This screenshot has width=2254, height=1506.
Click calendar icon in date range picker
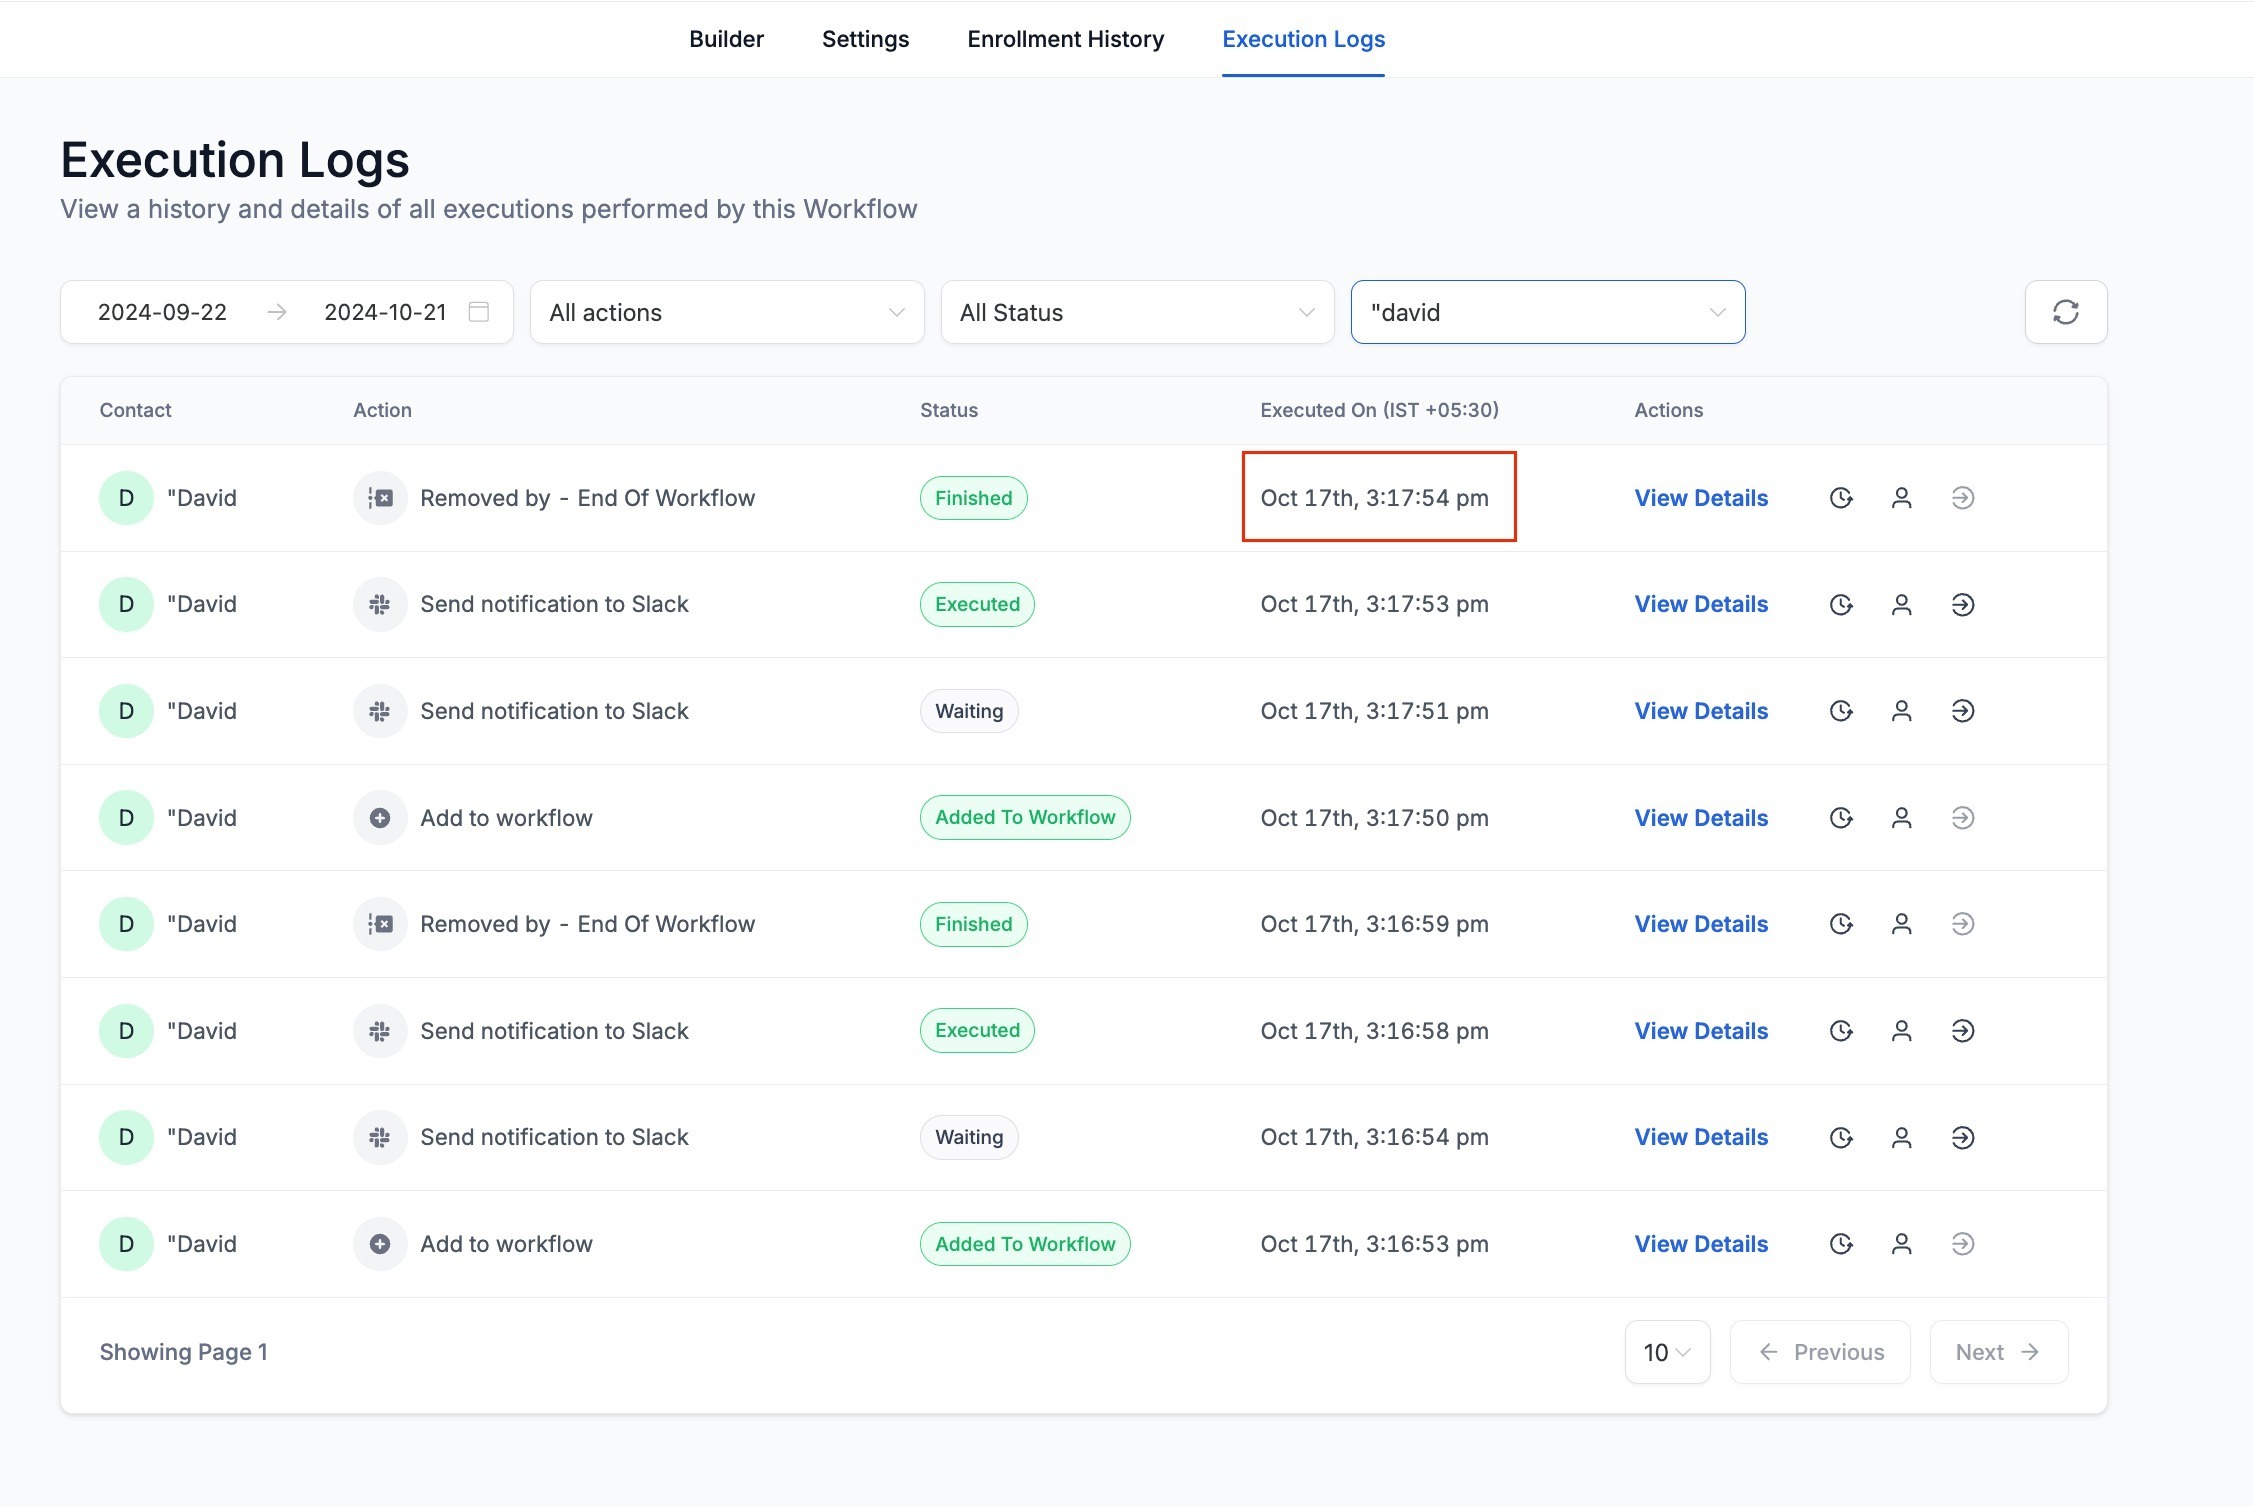click(479, 312)
